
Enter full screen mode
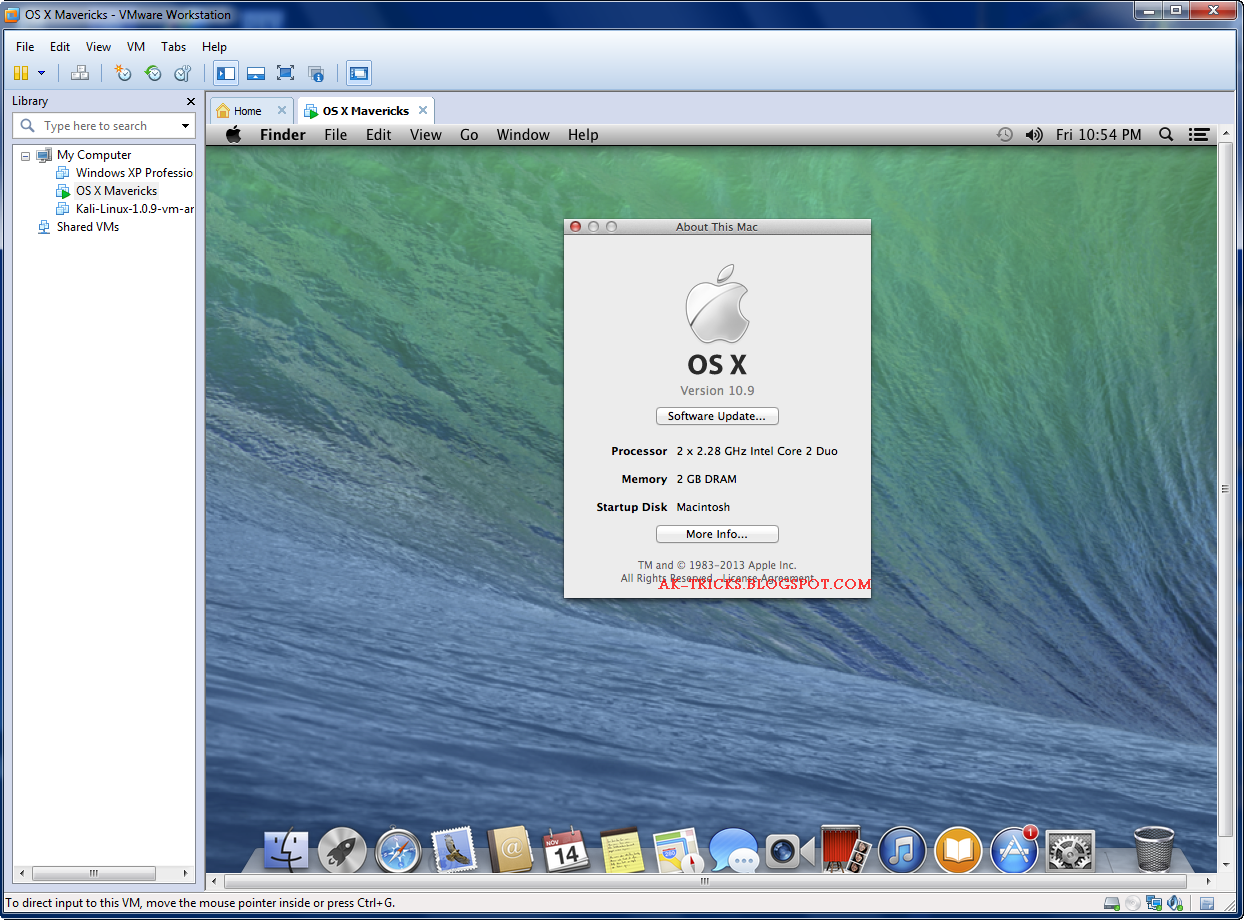(286, 73)
